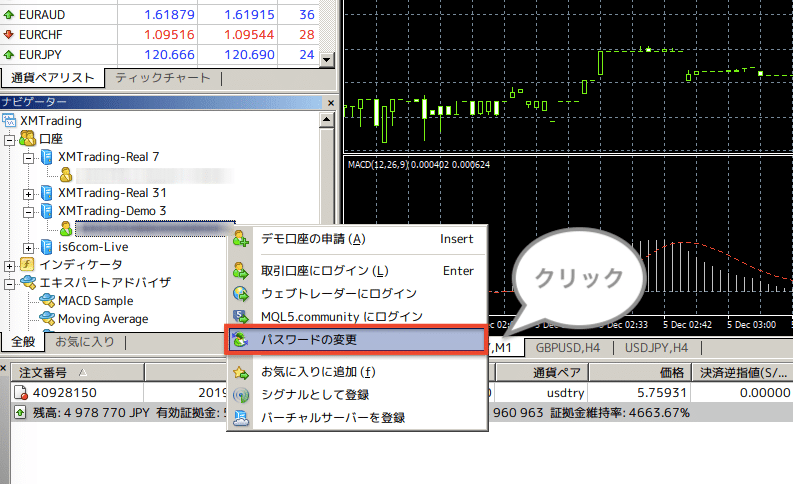Click the EURCHF down-arrow icon
This screenshot has width=793, height=484.
(8, 34)
